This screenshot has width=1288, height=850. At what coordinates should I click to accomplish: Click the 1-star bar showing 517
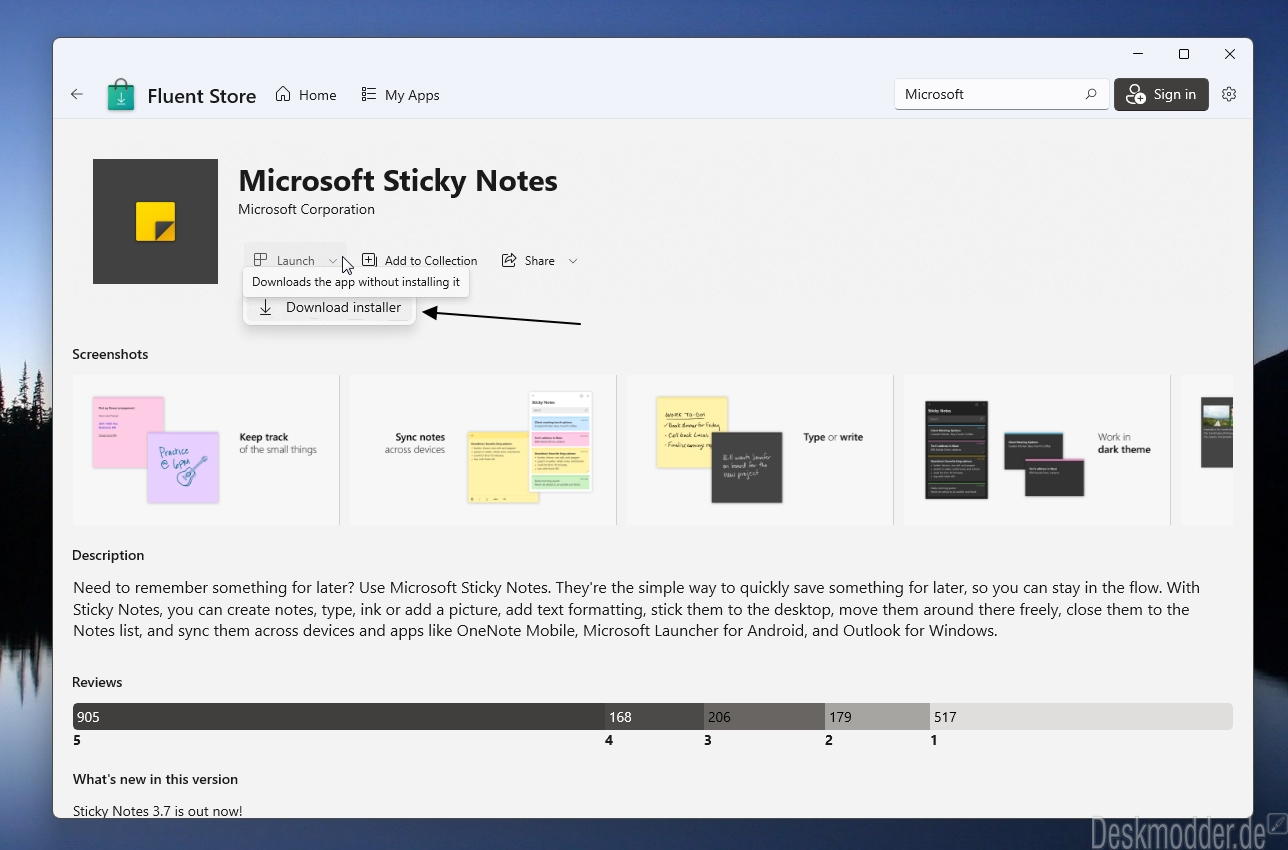click(1081, 716)
